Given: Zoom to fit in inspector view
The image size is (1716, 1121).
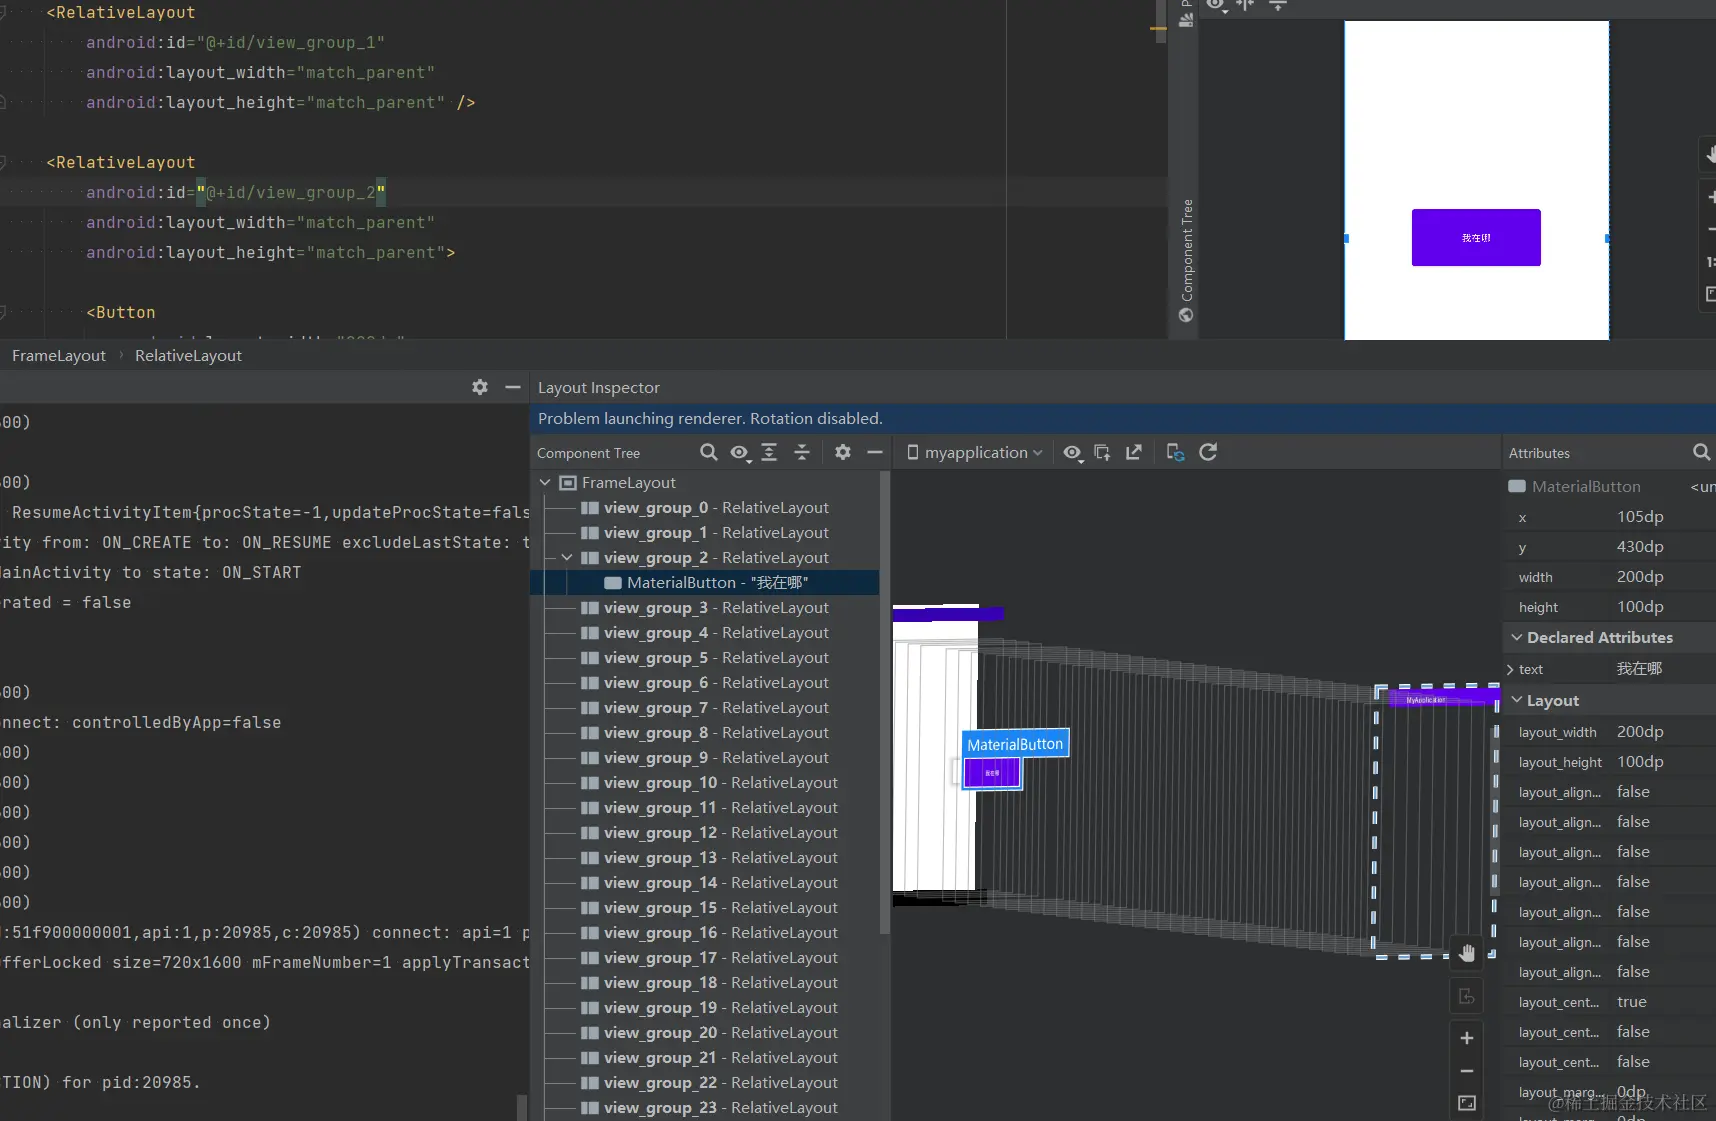Looking at the screenshot, I should pyautogui.click(x=1467, y=1103).
